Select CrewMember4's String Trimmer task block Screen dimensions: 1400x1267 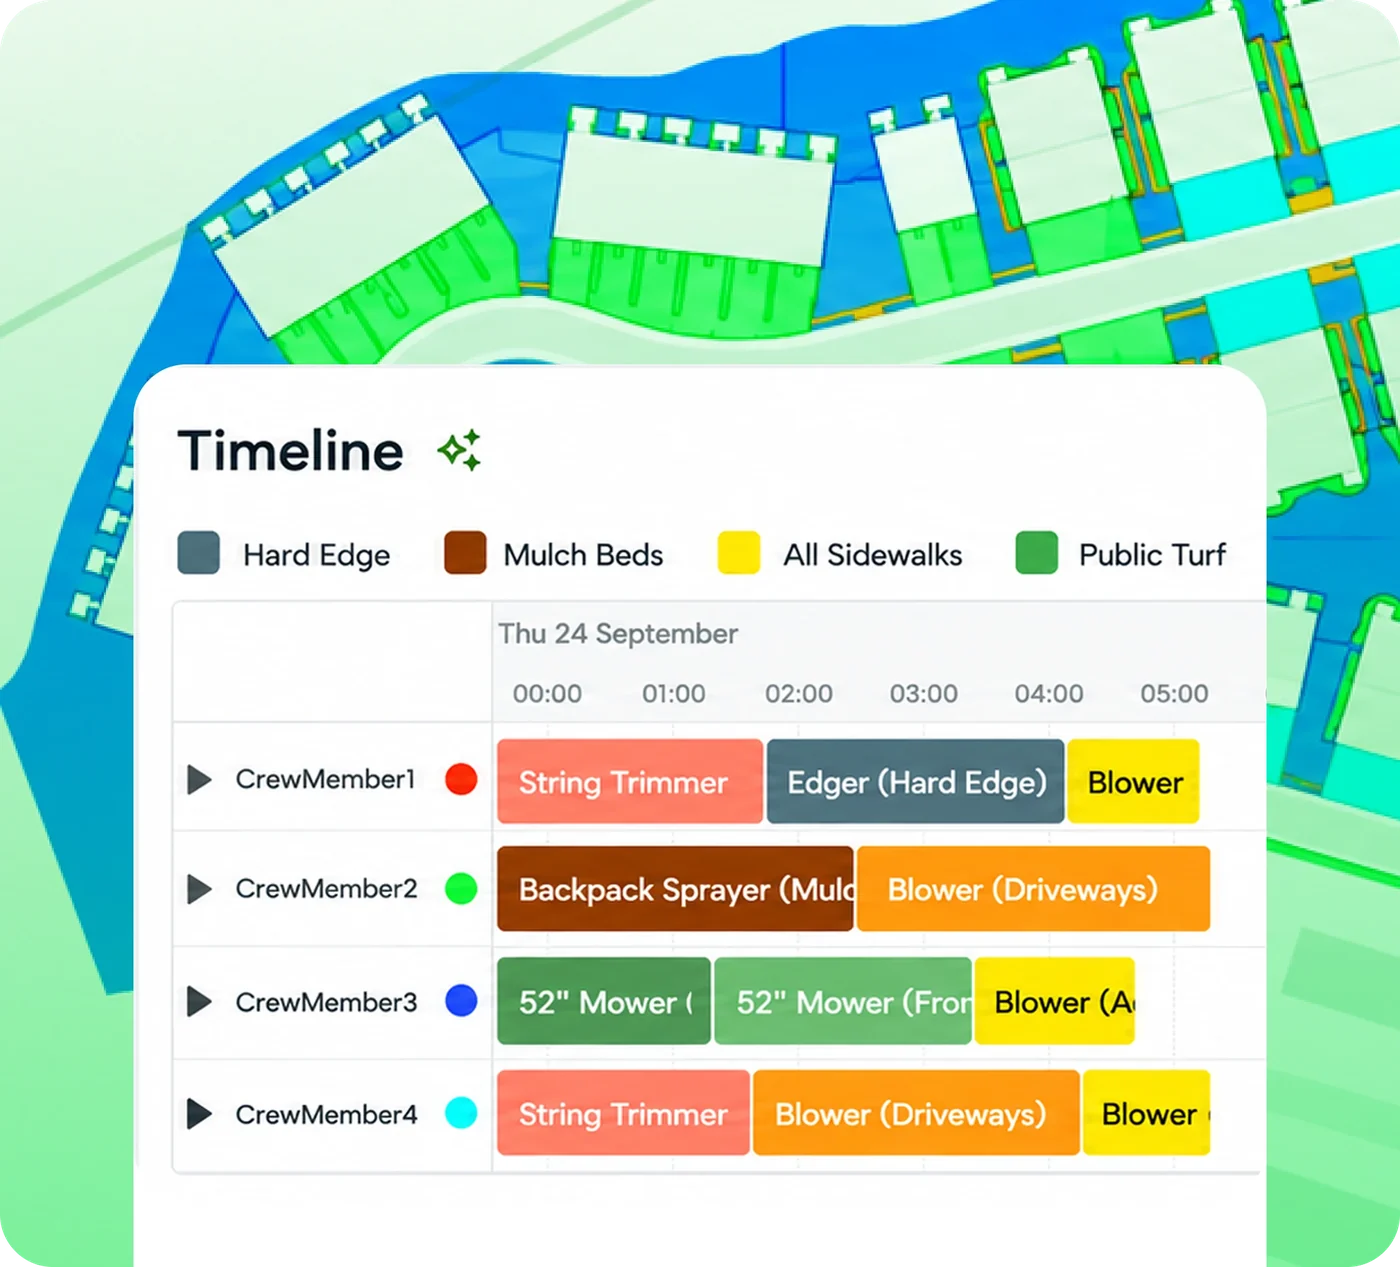tap(623, 1113)
